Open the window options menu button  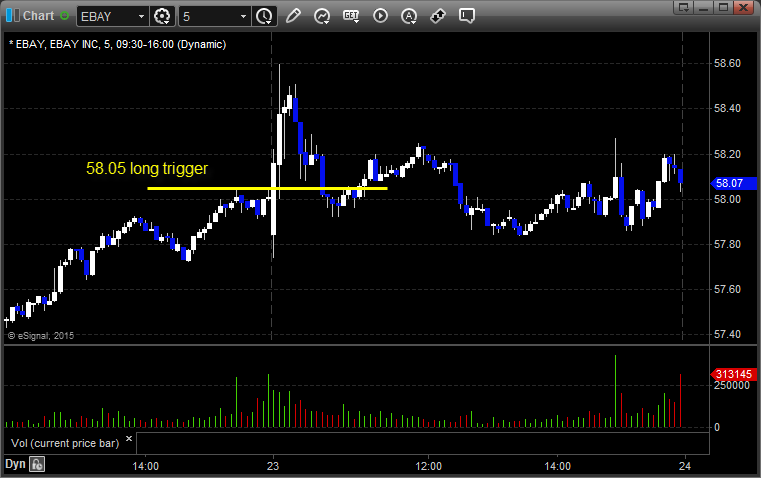(x=684, y=7)
